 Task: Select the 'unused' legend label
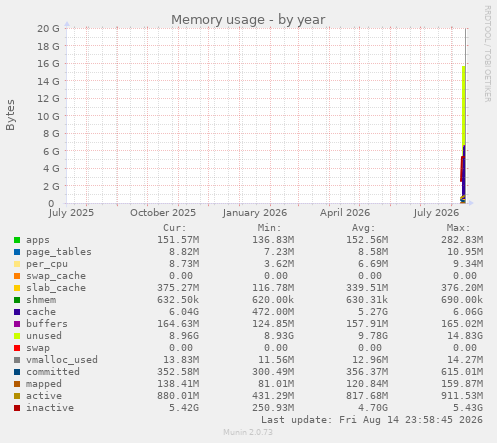point(44,336)
